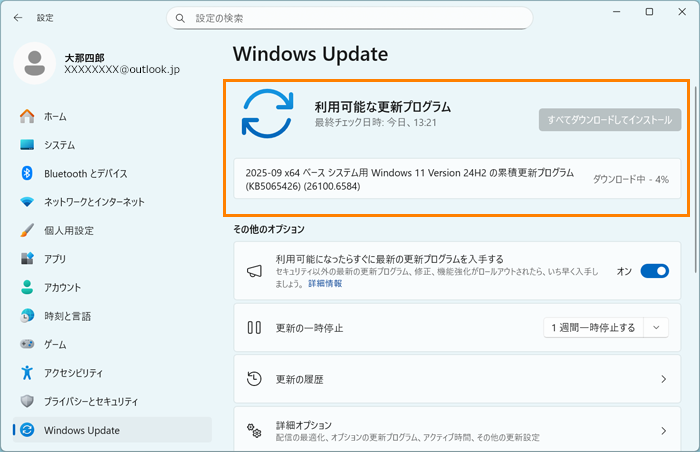The image size is (700, 452).
Task: Open アカウント settings
Action: (62, 288)
